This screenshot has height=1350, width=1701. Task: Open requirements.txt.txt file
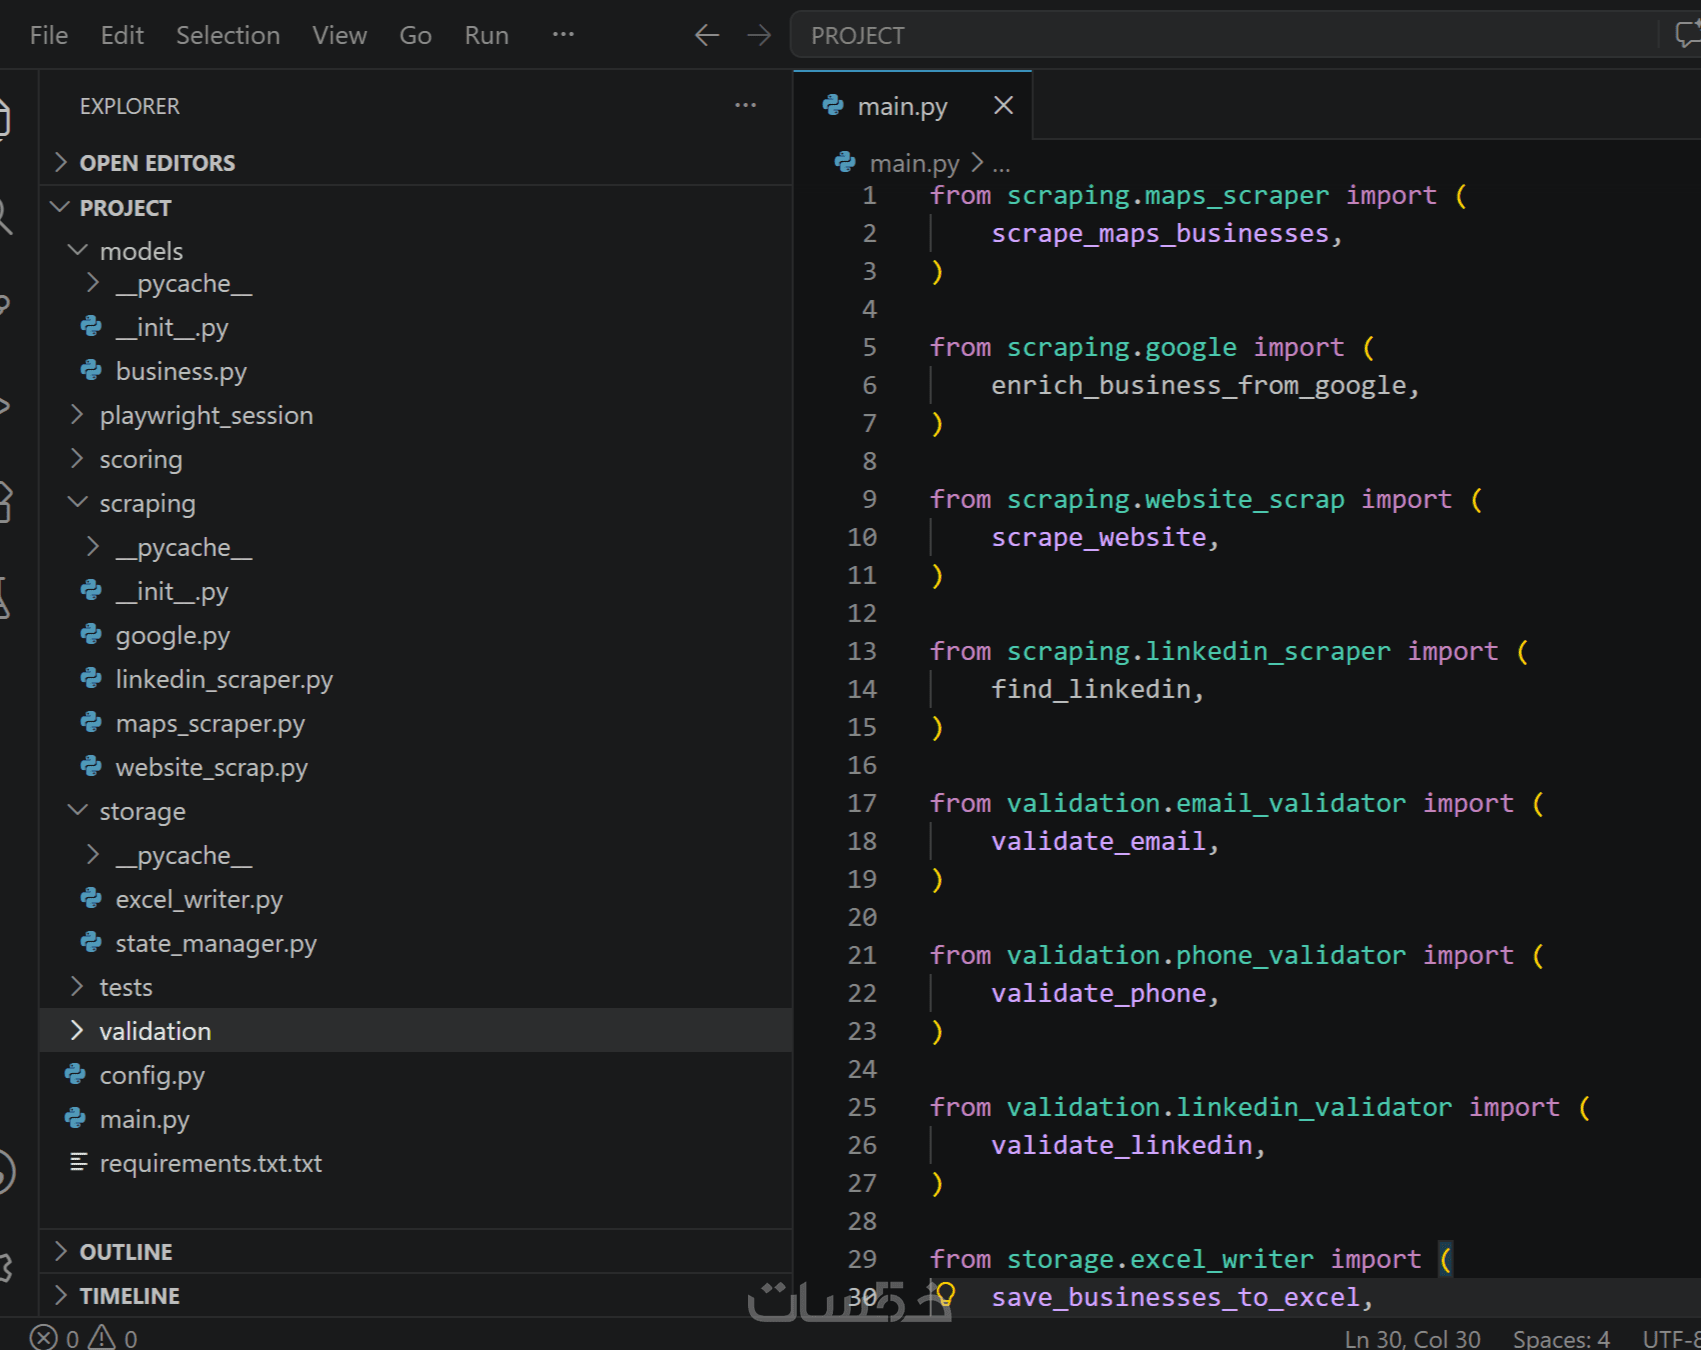211,1163
